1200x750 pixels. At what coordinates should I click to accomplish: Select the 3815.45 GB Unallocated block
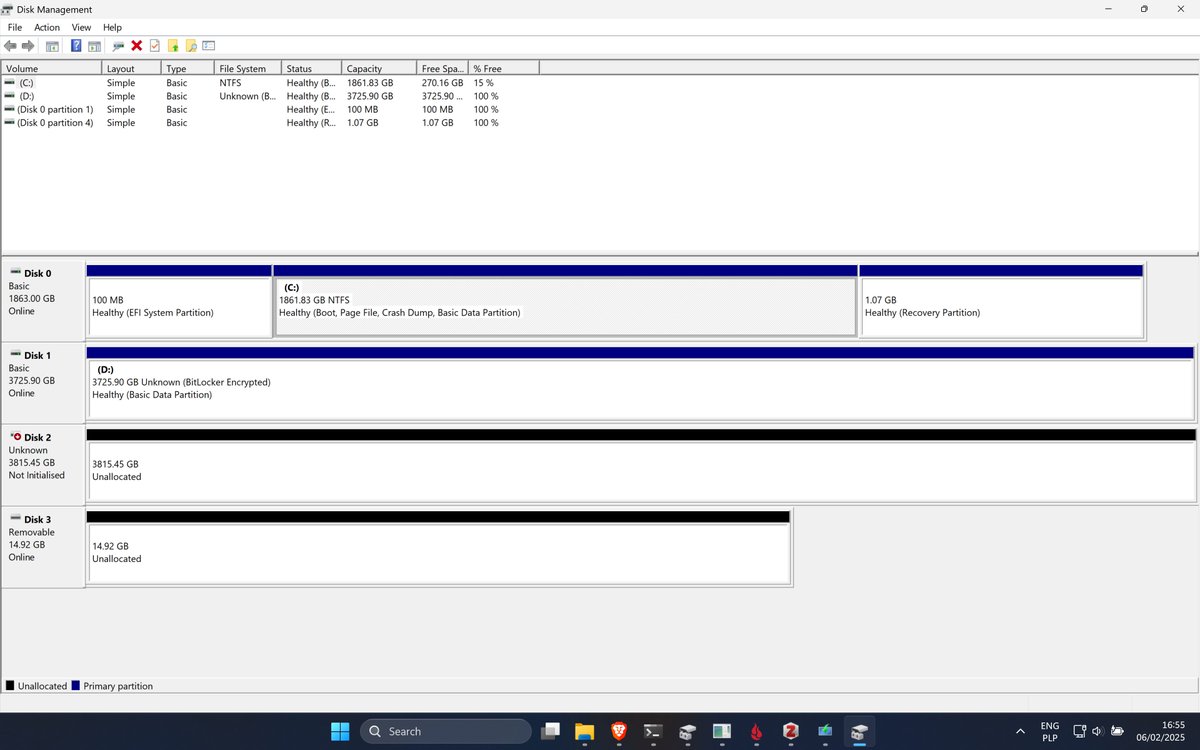[x=640, y=466]
